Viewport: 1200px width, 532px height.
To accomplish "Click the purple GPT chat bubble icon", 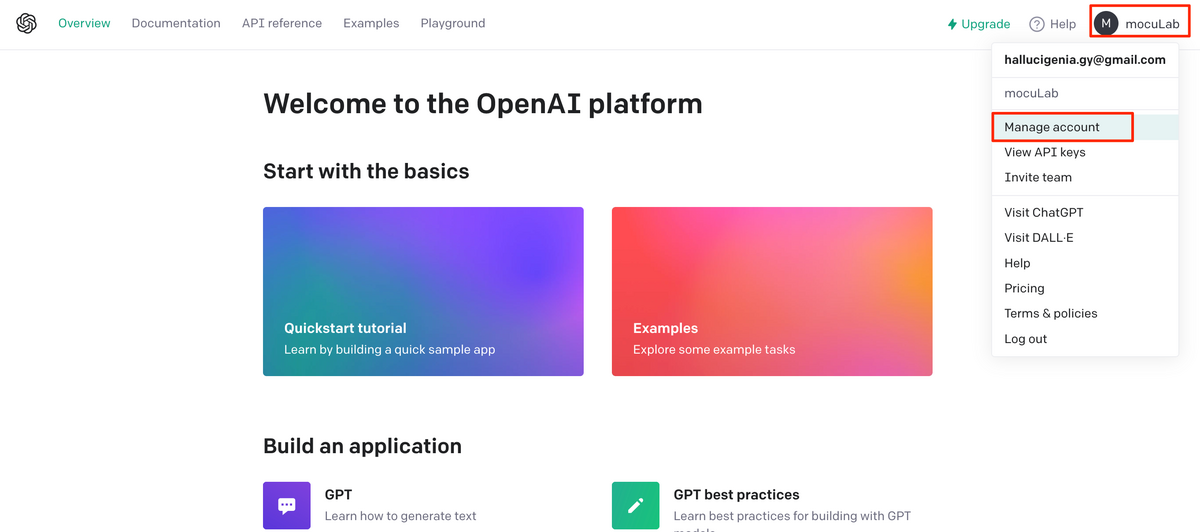I will tap(287, 505).
